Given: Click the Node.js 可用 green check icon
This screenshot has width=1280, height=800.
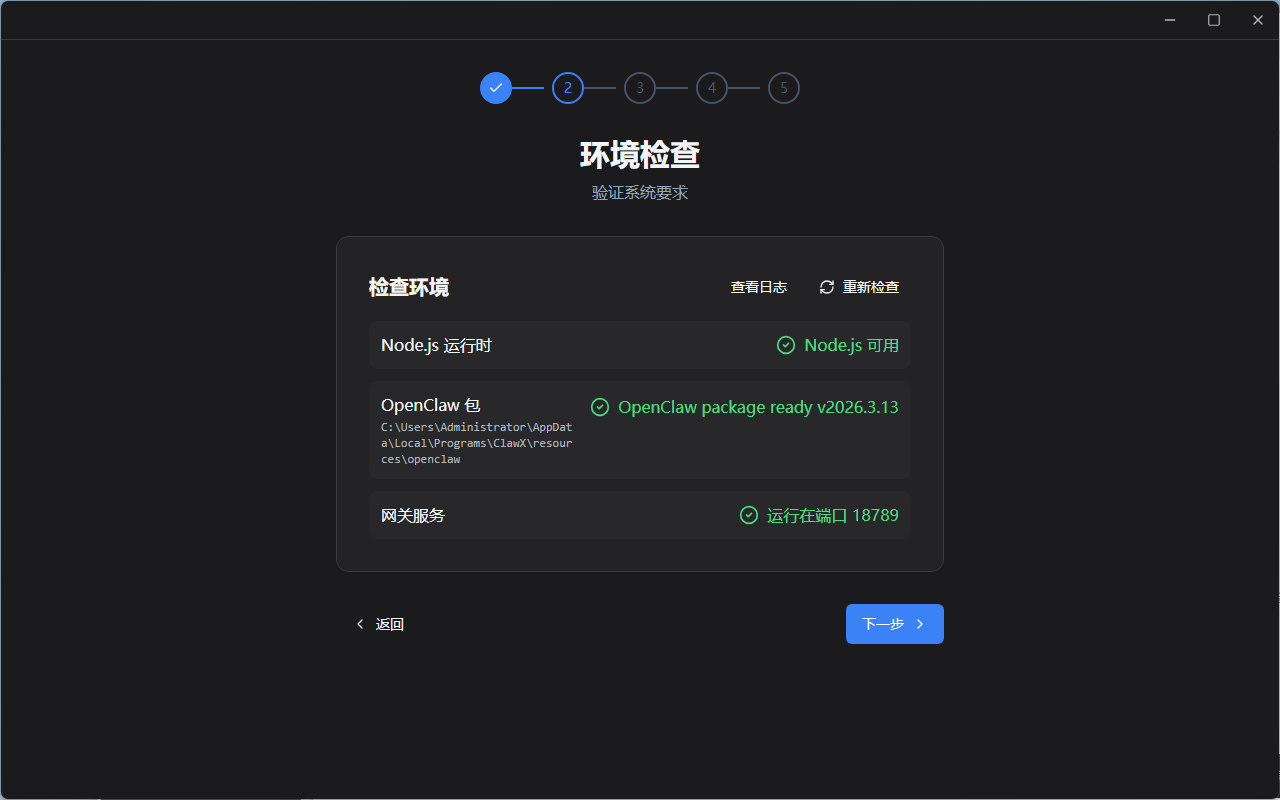Looking at the screenshot, I should coord(786,345).
